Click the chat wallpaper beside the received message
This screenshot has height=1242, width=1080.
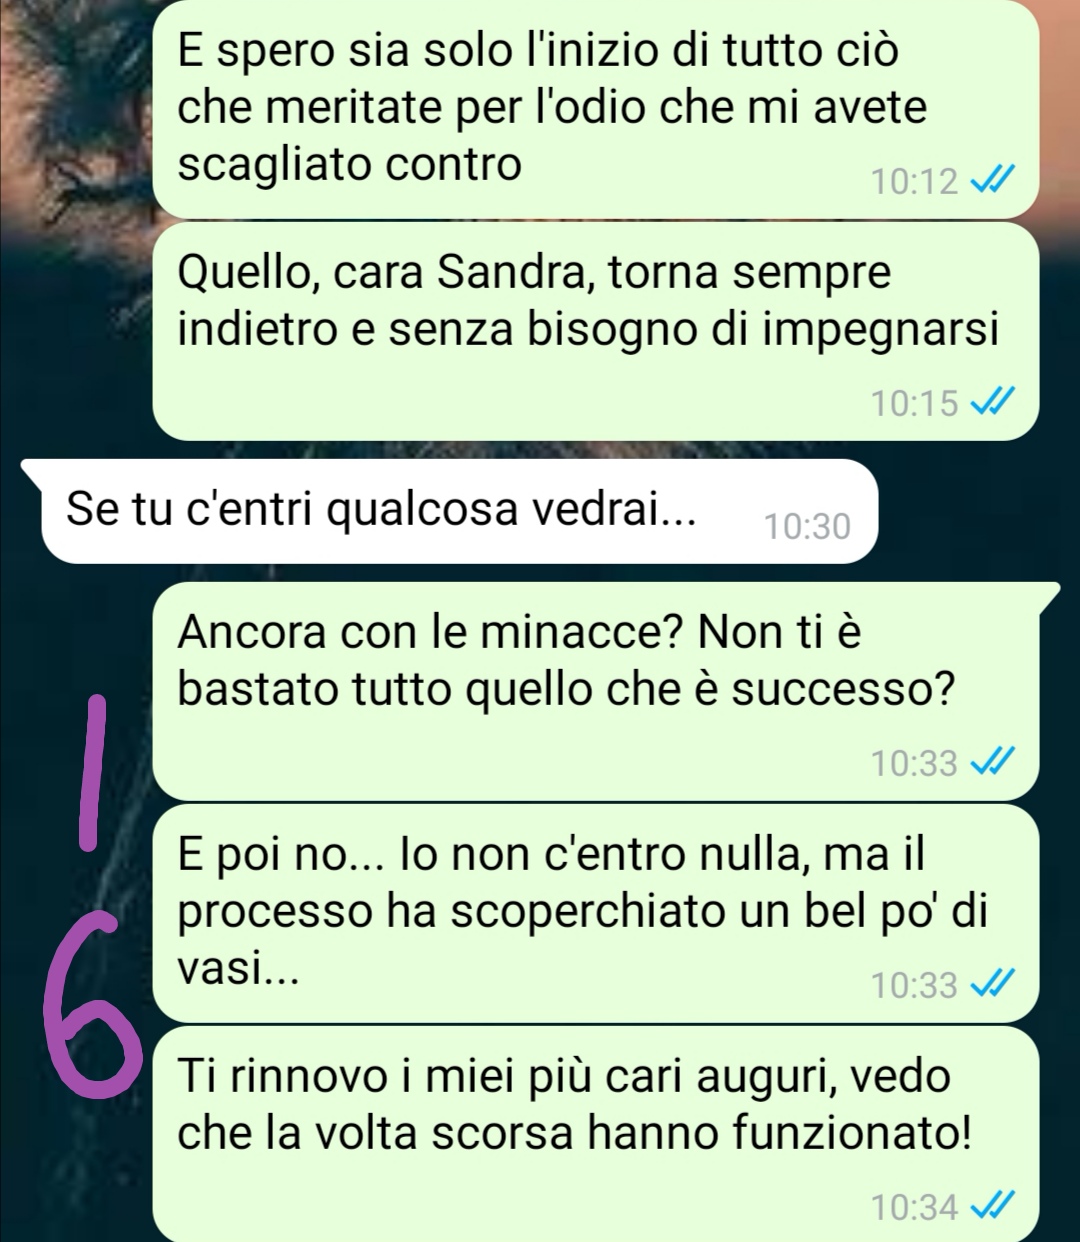pyautogui.click(x=975, y=511)
